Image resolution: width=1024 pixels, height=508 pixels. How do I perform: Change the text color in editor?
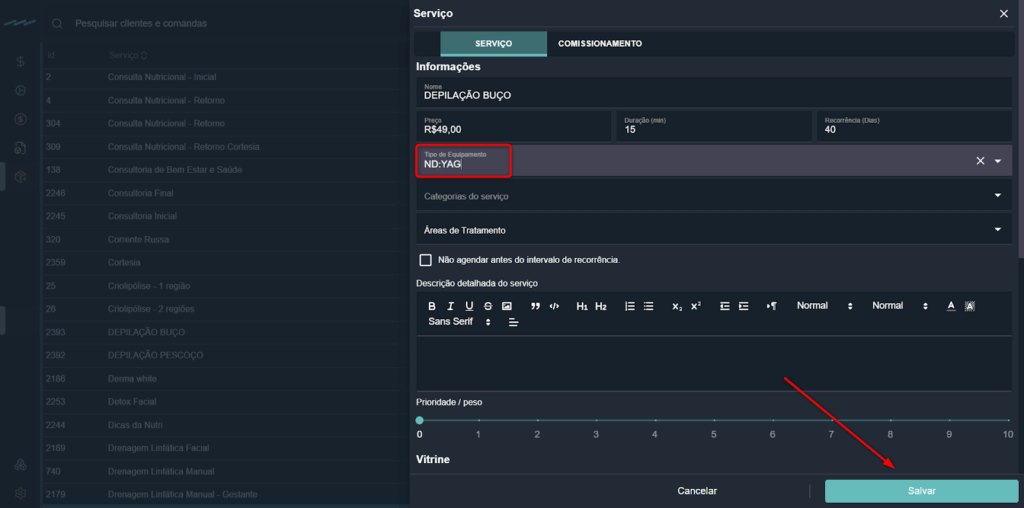(951, 306)
